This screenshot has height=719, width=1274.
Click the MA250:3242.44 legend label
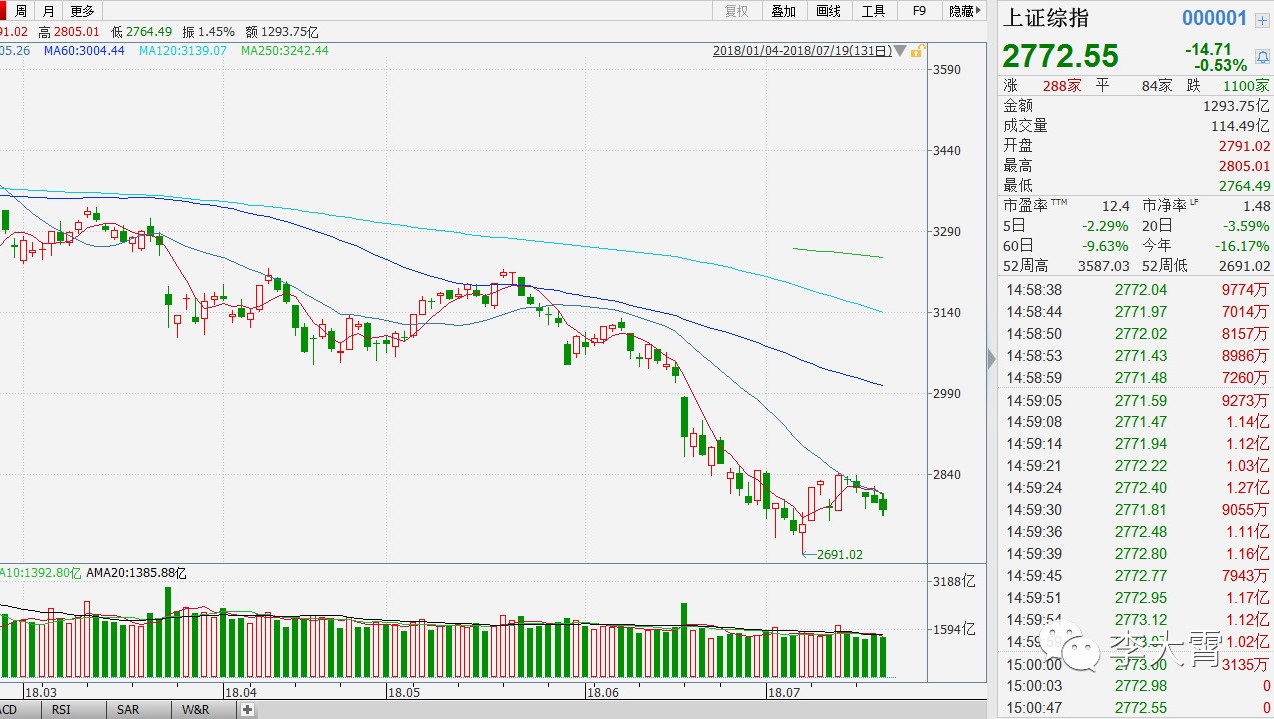coord(285,50)
